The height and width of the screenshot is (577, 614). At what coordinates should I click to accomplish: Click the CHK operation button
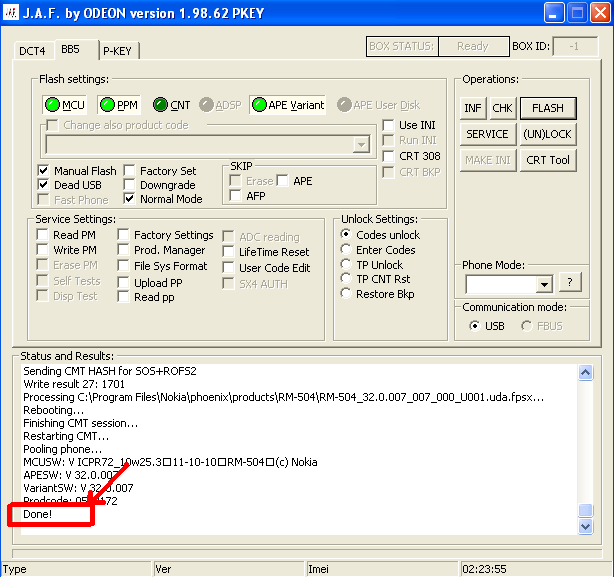[x=502, y=108]
